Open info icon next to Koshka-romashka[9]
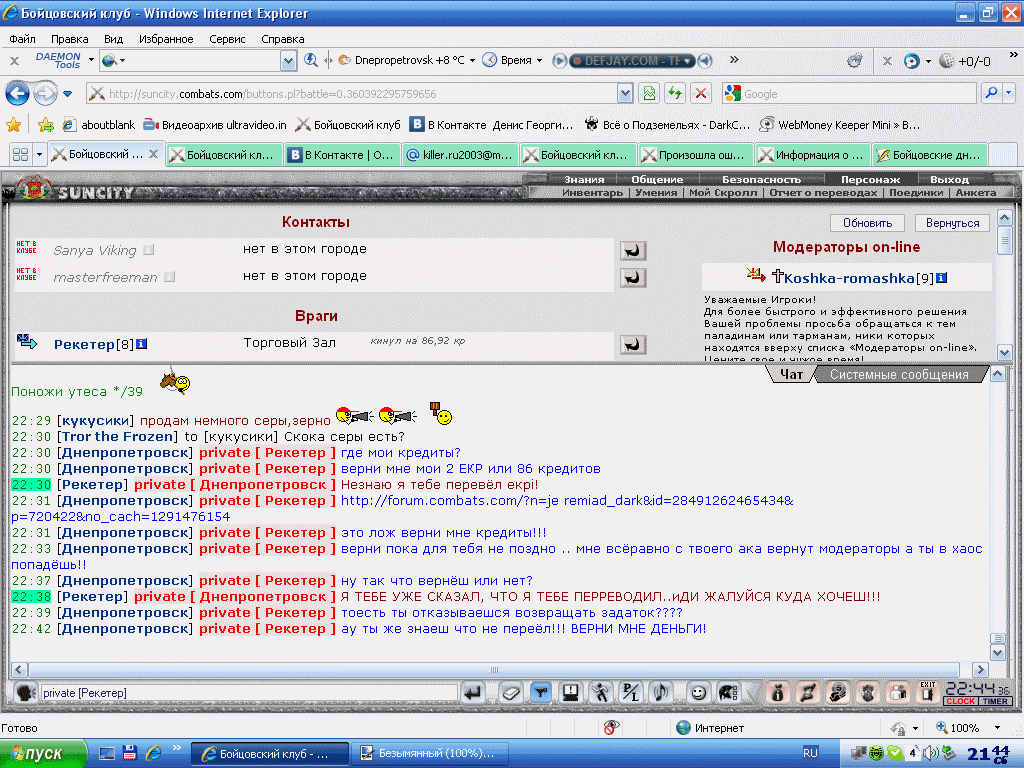This screenshot has height=768, width=1024. point(941,278)
